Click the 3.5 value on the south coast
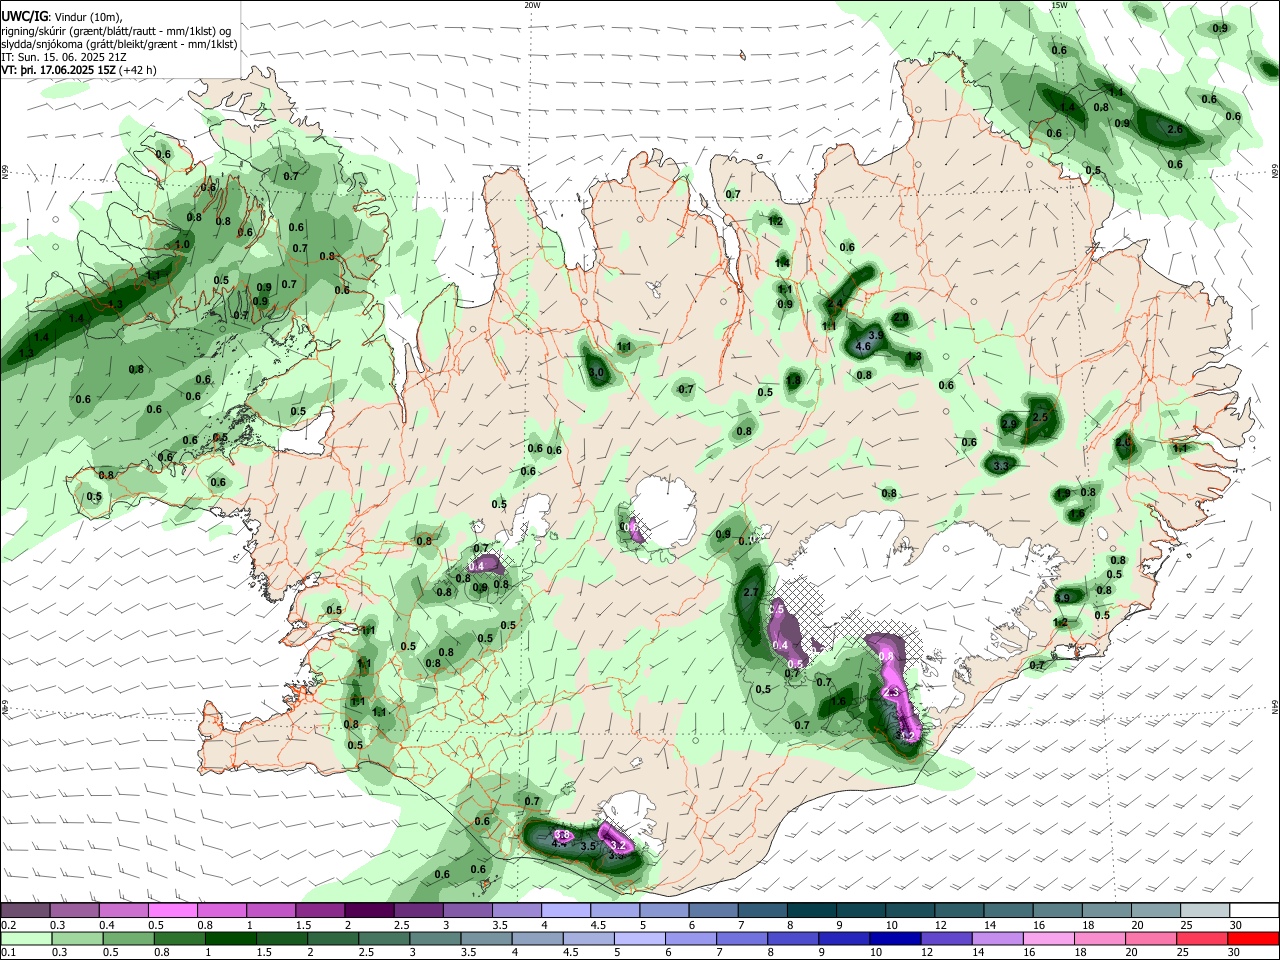 [x=589, y=847]
